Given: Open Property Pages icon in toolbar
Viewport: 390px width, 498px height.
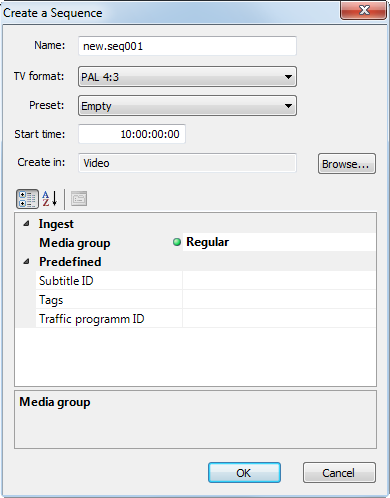Looking at the screenshot, I should click(79, 199).
